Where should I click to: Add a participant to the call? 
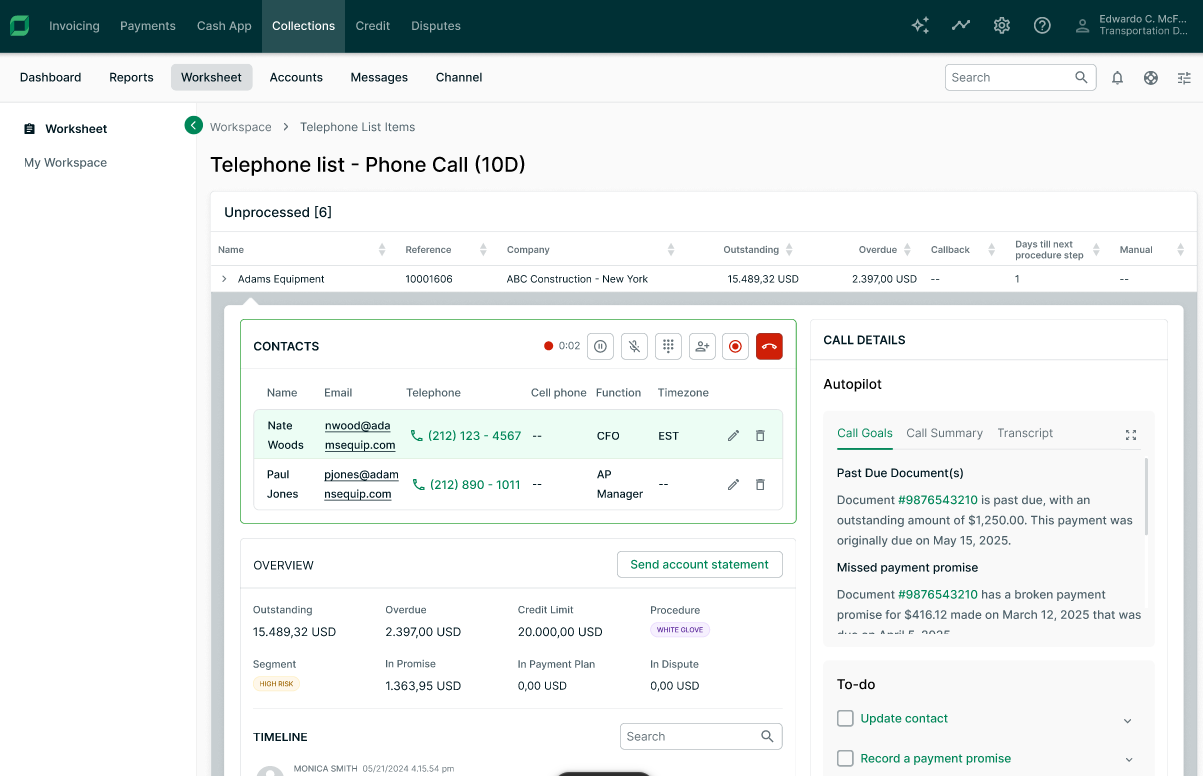coord(702,346)
